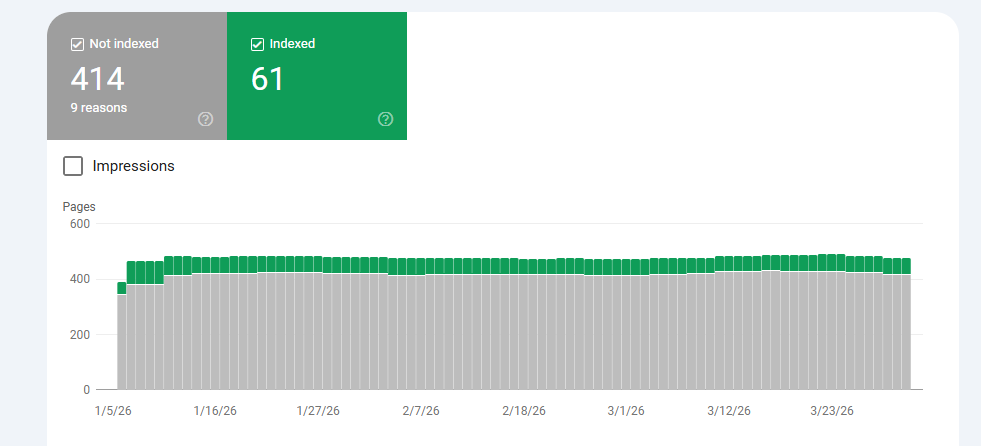Uncheck the Not indexed checkbox

pos(77,44)
